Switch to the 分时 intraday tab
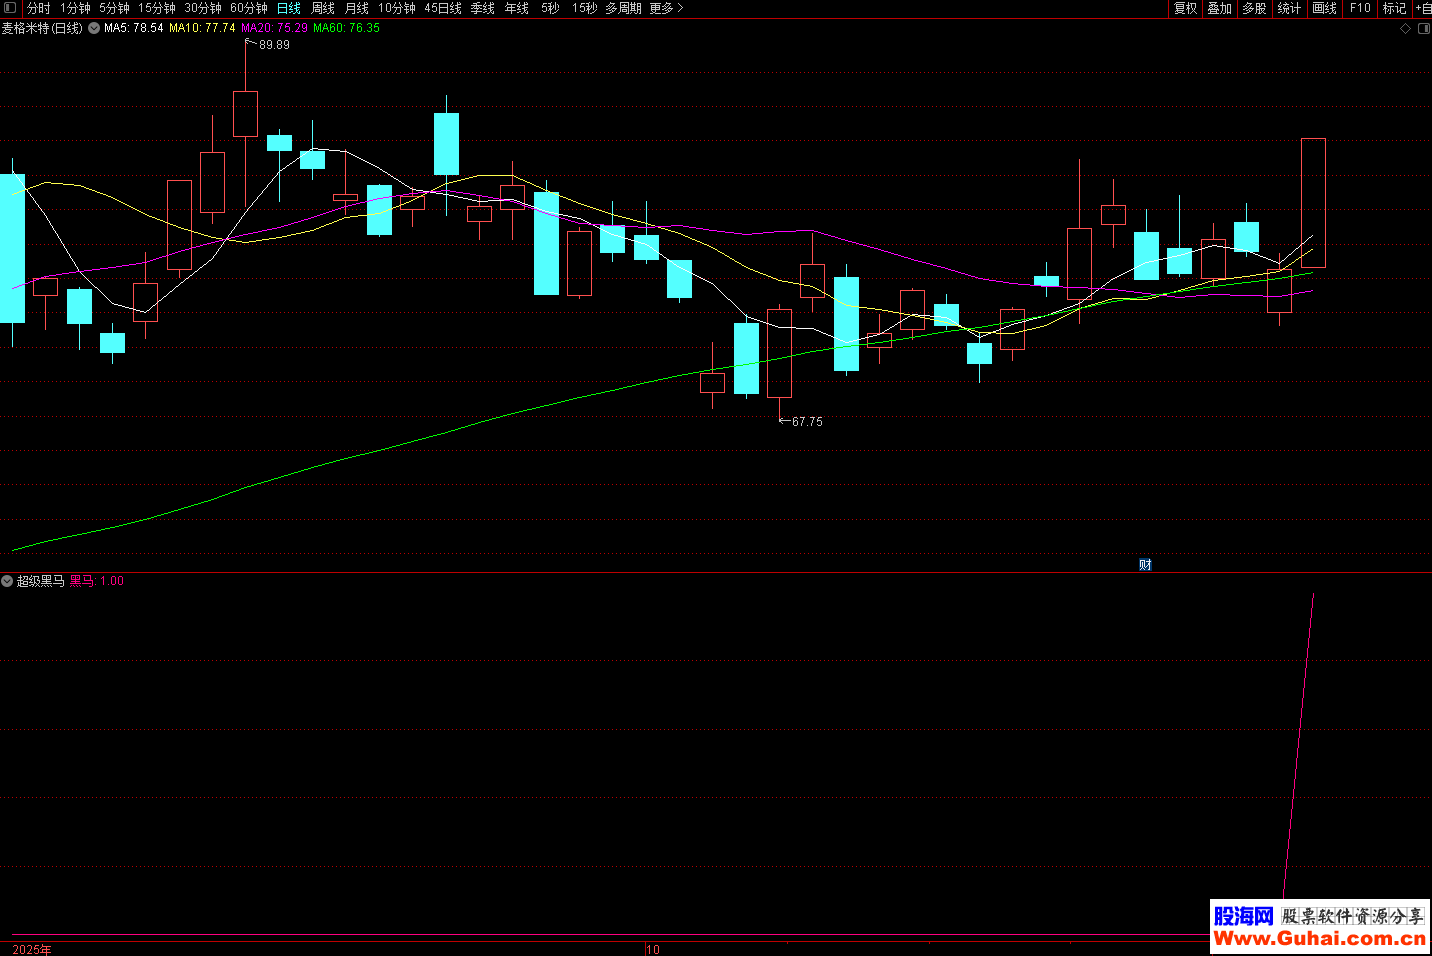The width and height of the screenshot is (1432, 956). pyautogui.click(x=38, y=8)
